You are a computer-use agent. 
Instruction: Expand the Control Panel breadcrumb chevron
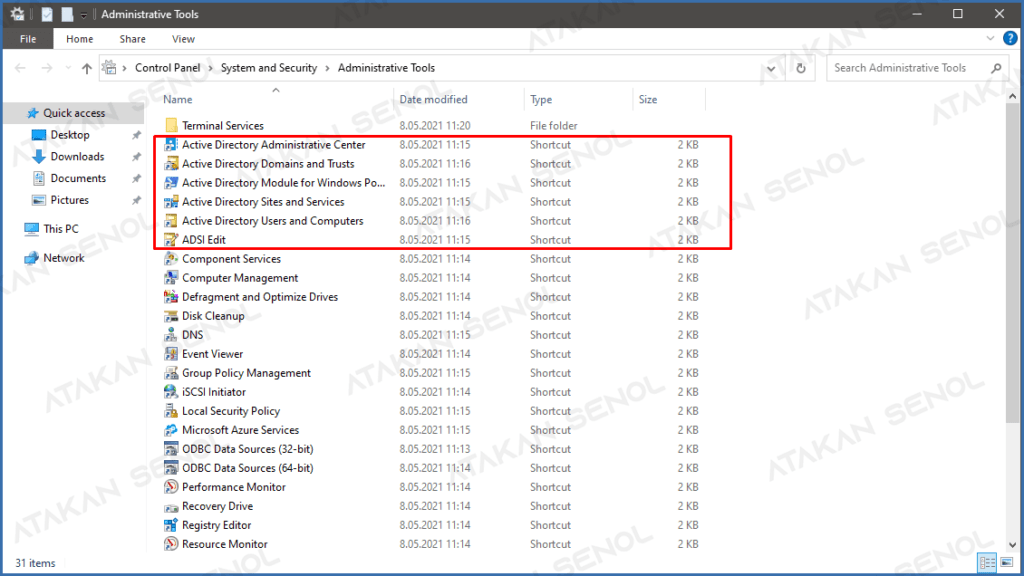(x=210, y=68)
